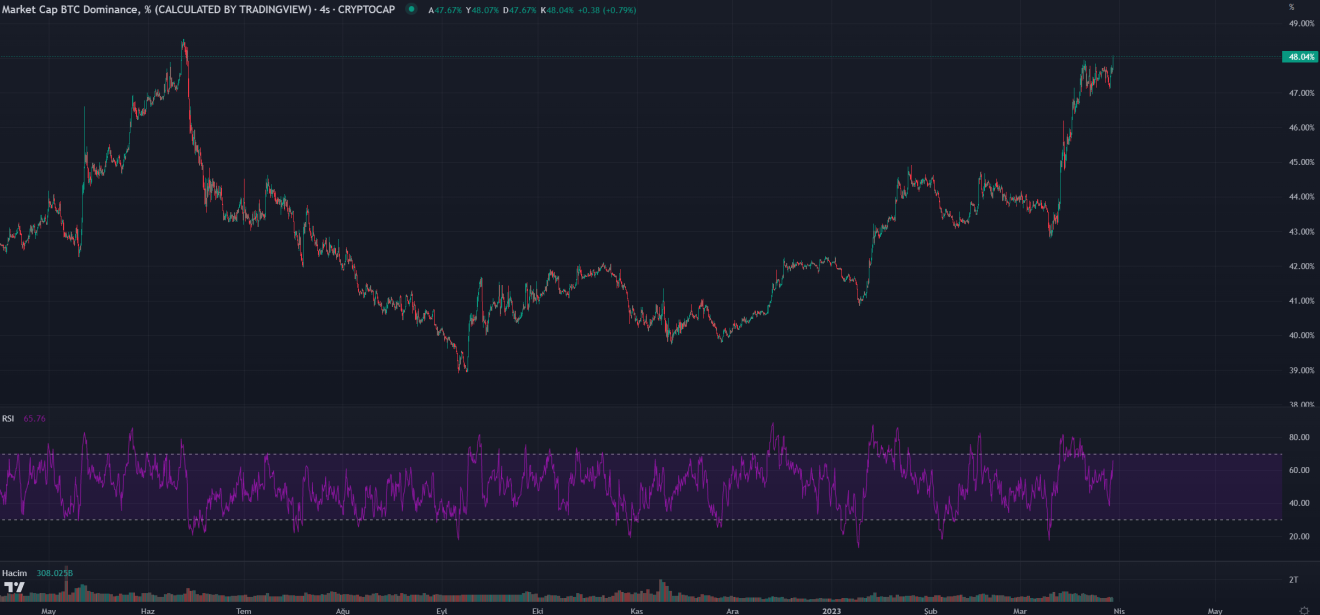Click the Eyl month on time axis
Viewport: 1320px width, 615px height.
point(441,609)
